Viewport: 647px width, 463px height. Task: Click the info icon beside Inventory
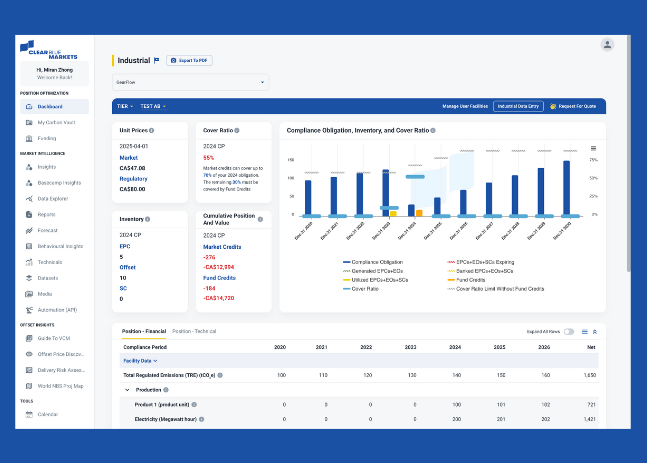pyautogui.click(x=148, y=218)
